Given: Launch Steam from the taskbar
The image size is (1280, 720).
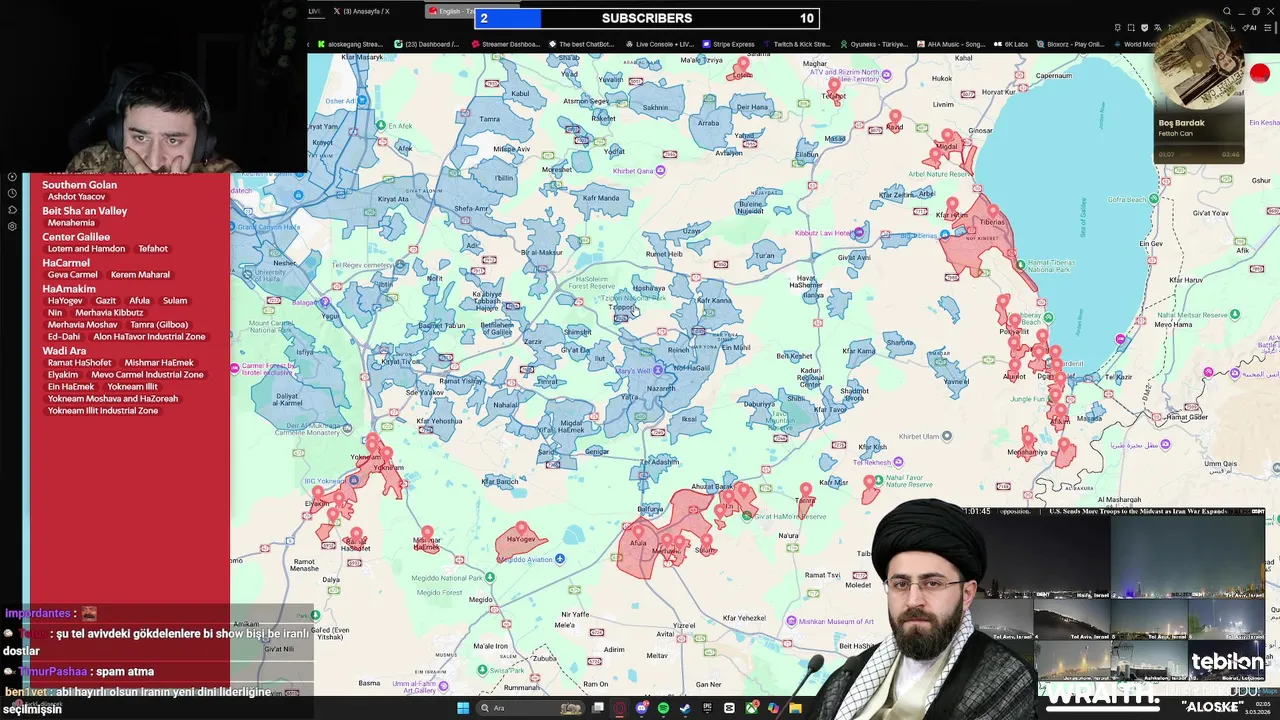Looking at the screenshot, I should pyautogui.click(x=685, y=708).
